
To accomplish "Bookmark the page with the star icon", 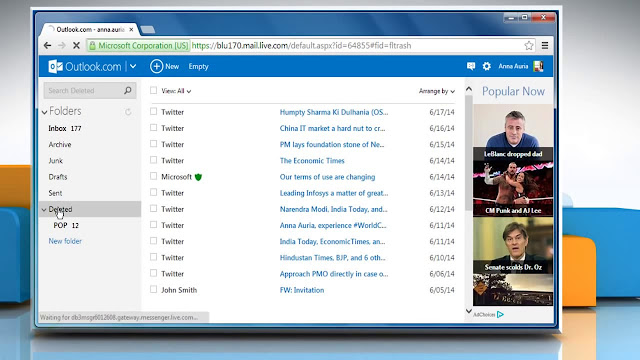I will [529, 46].
